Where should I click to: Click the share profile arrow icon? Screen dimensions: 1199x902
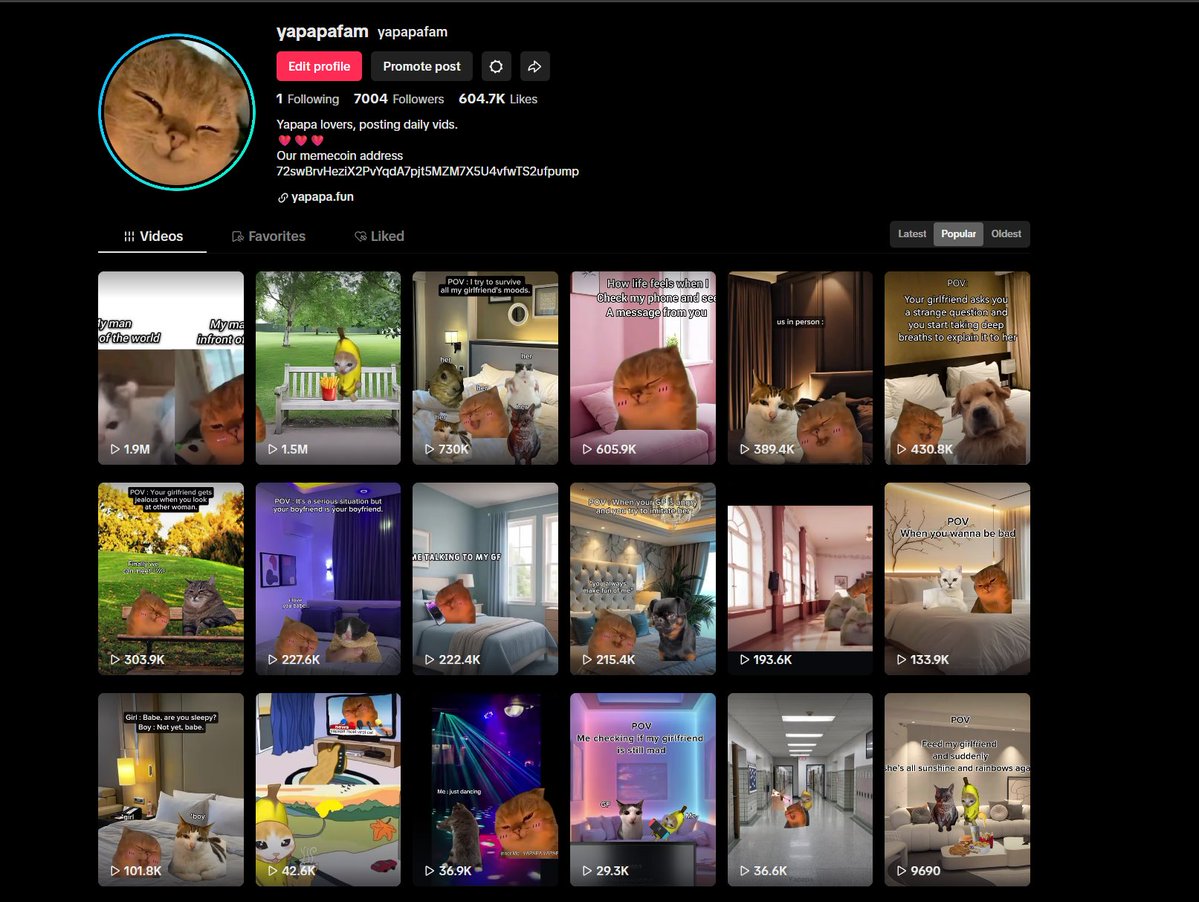(535, 67)
